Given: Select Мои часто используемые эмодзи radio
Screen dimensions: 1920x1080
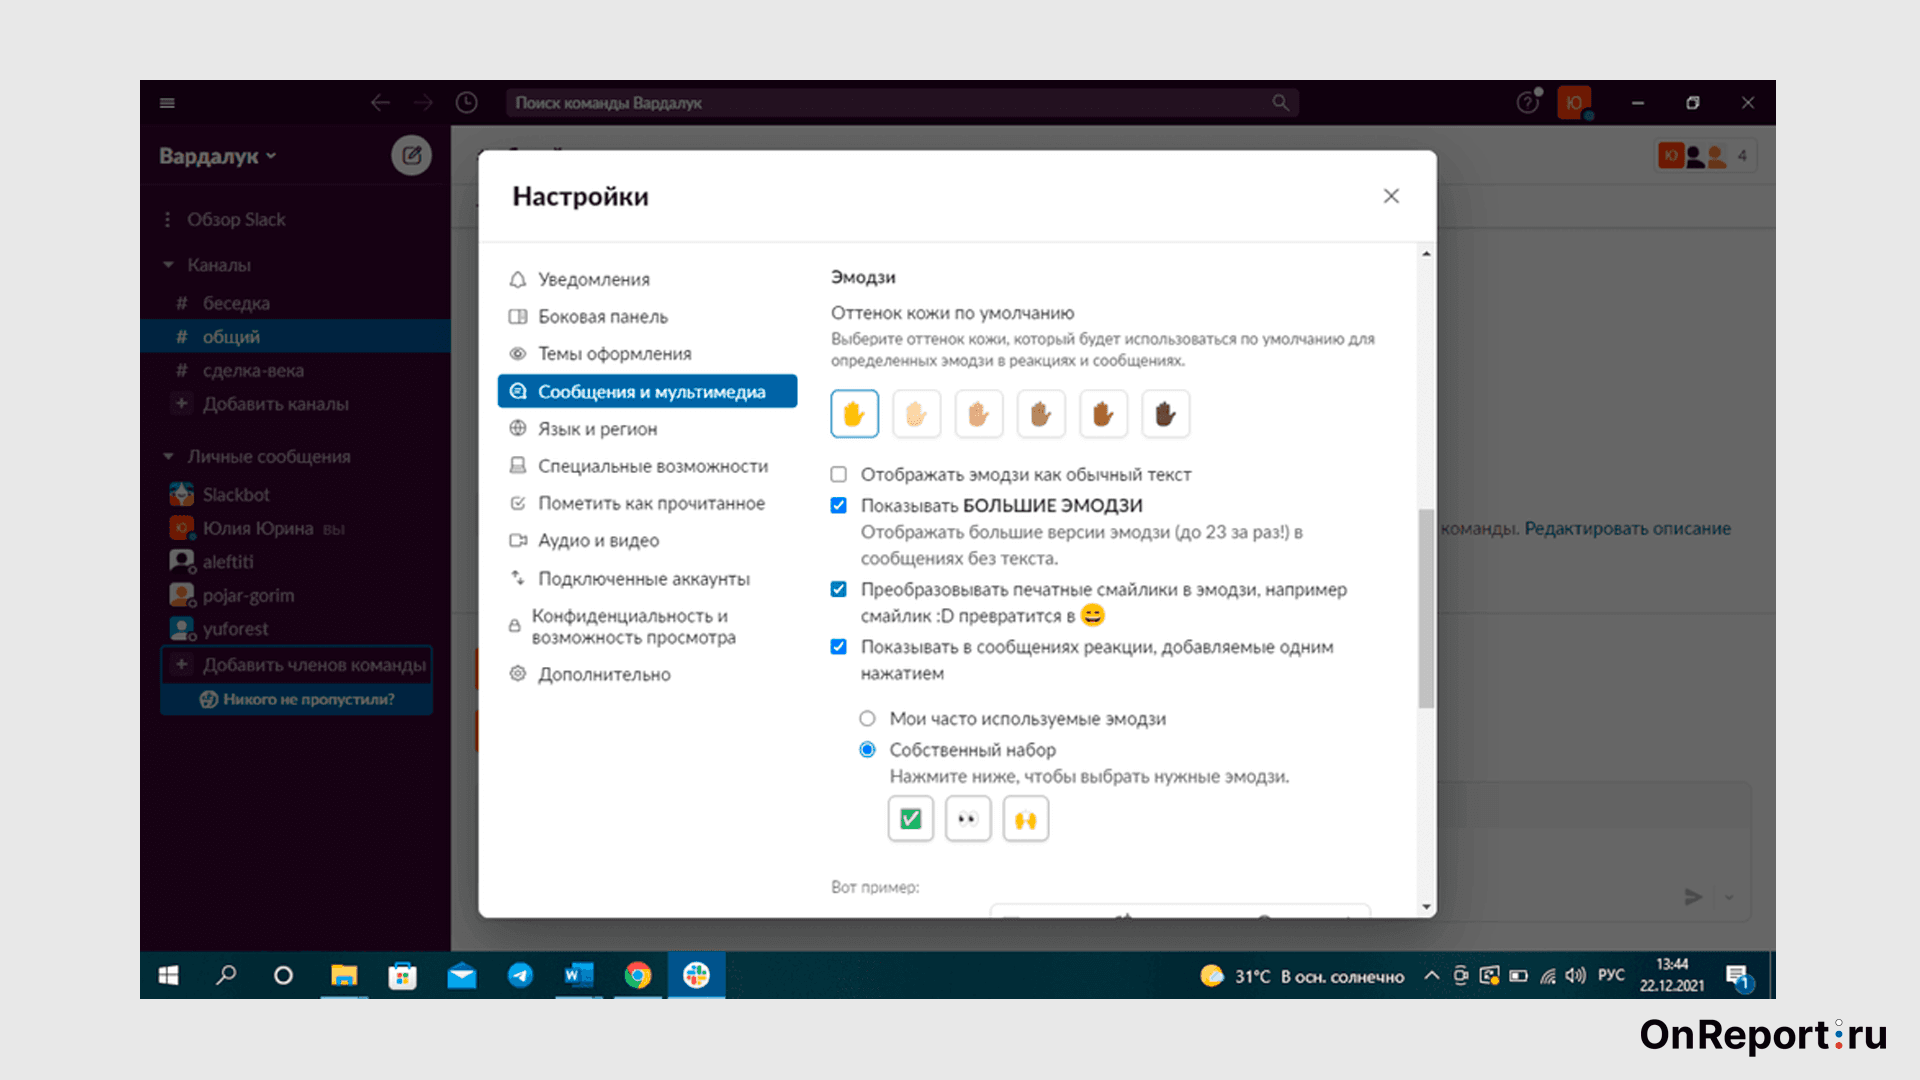Looking at the screenshot, I should click(x=867, y=719).
